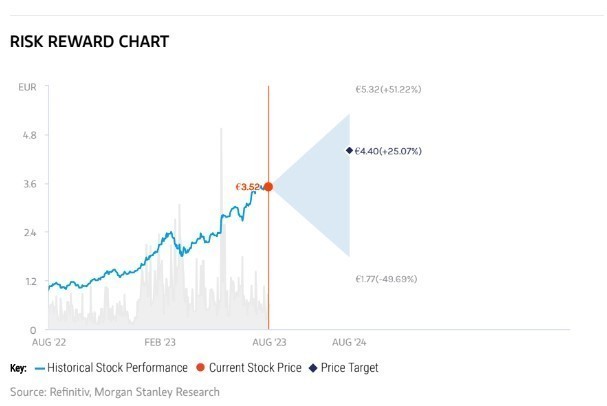Click the FEB '23 x-axis label
The image size is (607, 406).
pos(159,341)
